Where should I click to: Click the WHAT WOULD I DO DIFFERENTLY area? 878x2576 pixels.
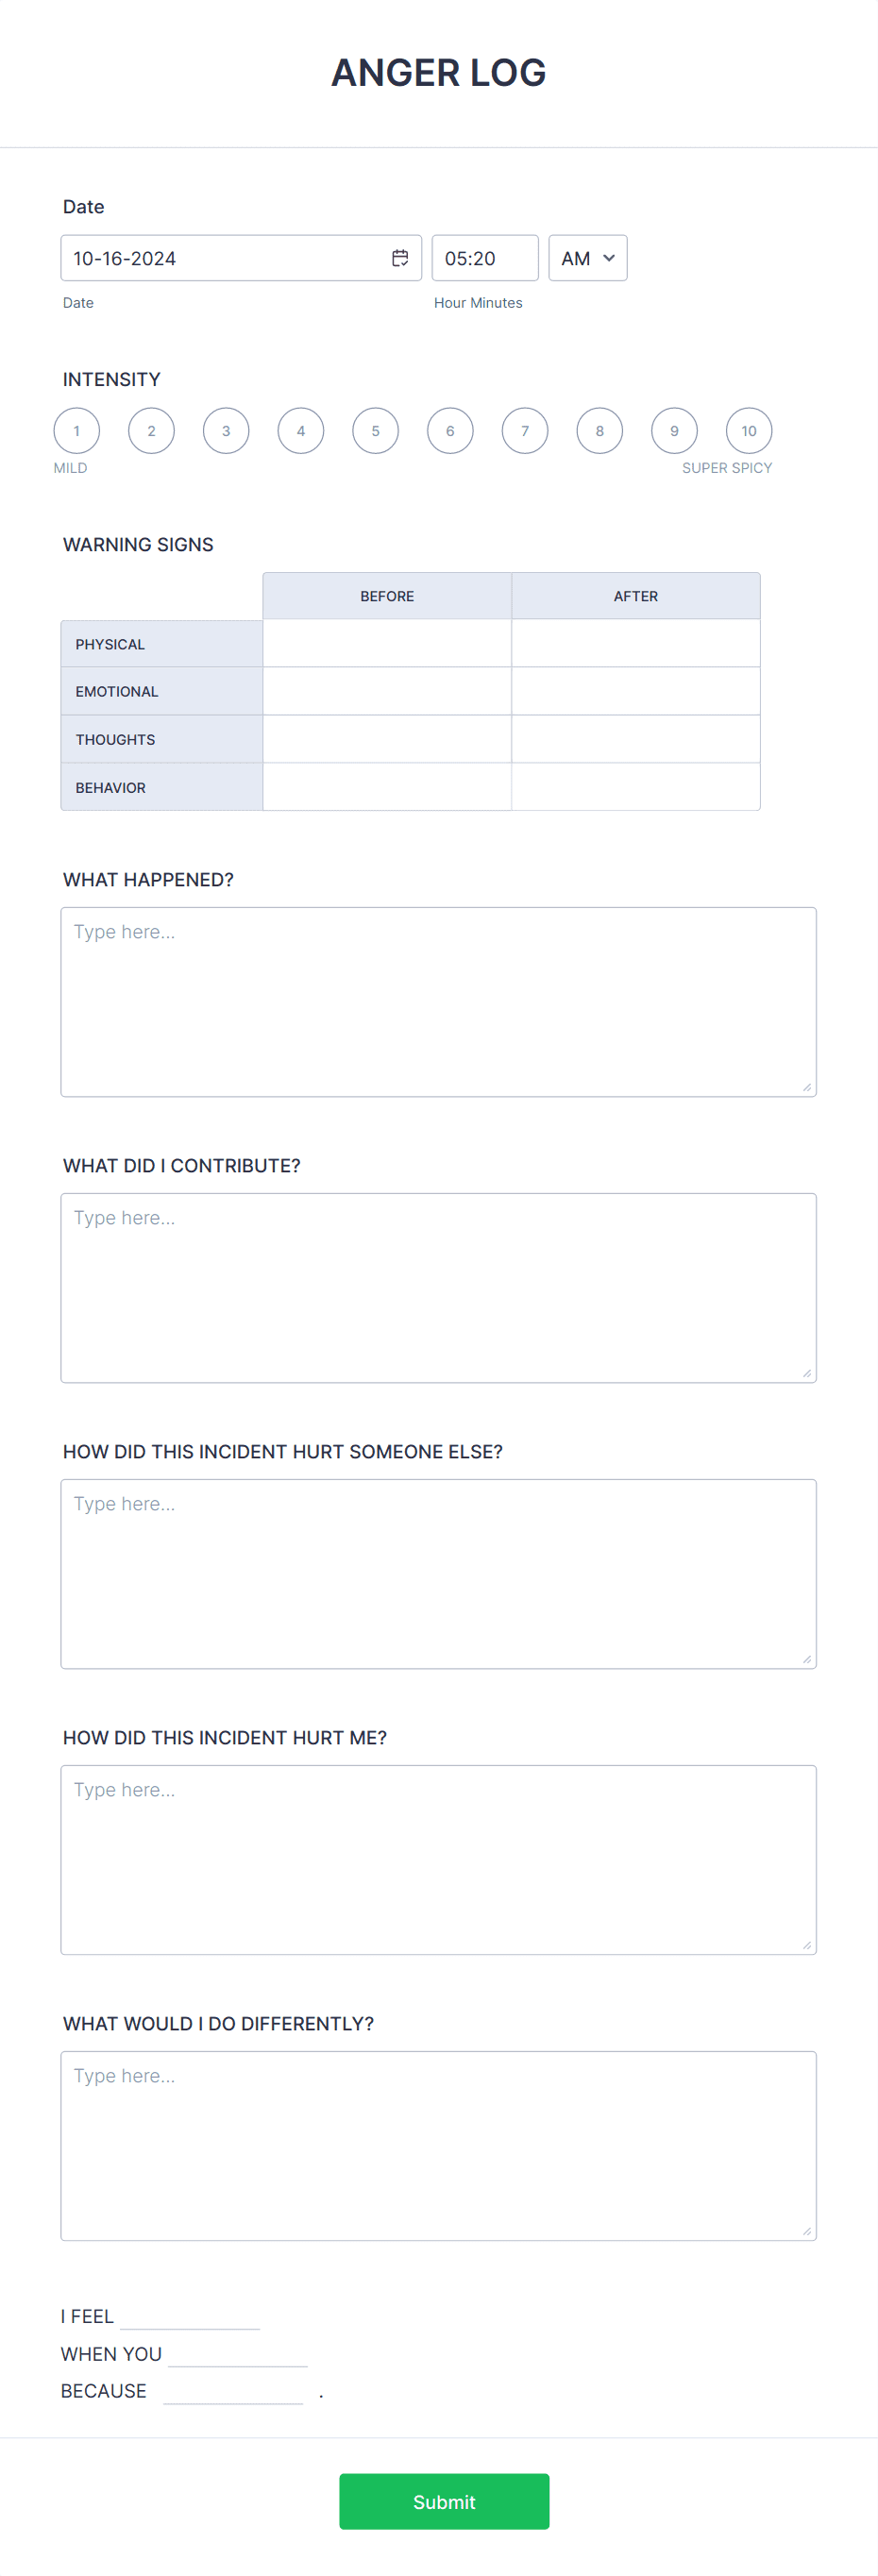438,2140
